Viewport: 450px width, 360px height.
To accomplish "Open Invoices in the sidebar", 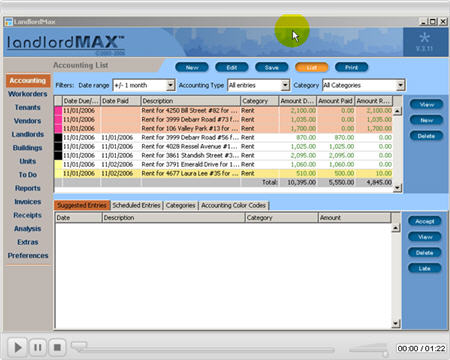I will point(28,202).
